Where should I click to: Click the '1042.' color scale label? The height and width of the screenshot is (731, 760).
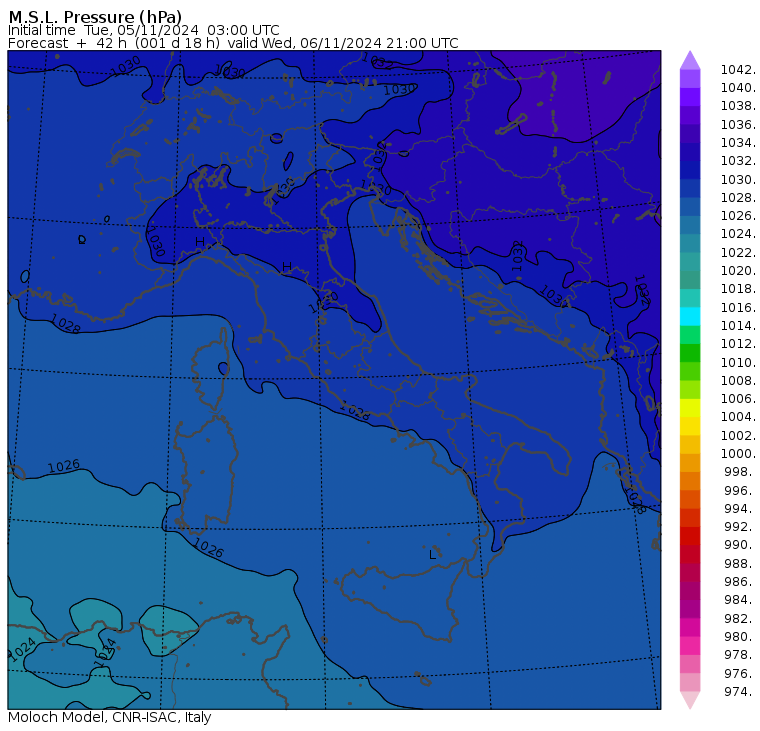coord(738,70)
